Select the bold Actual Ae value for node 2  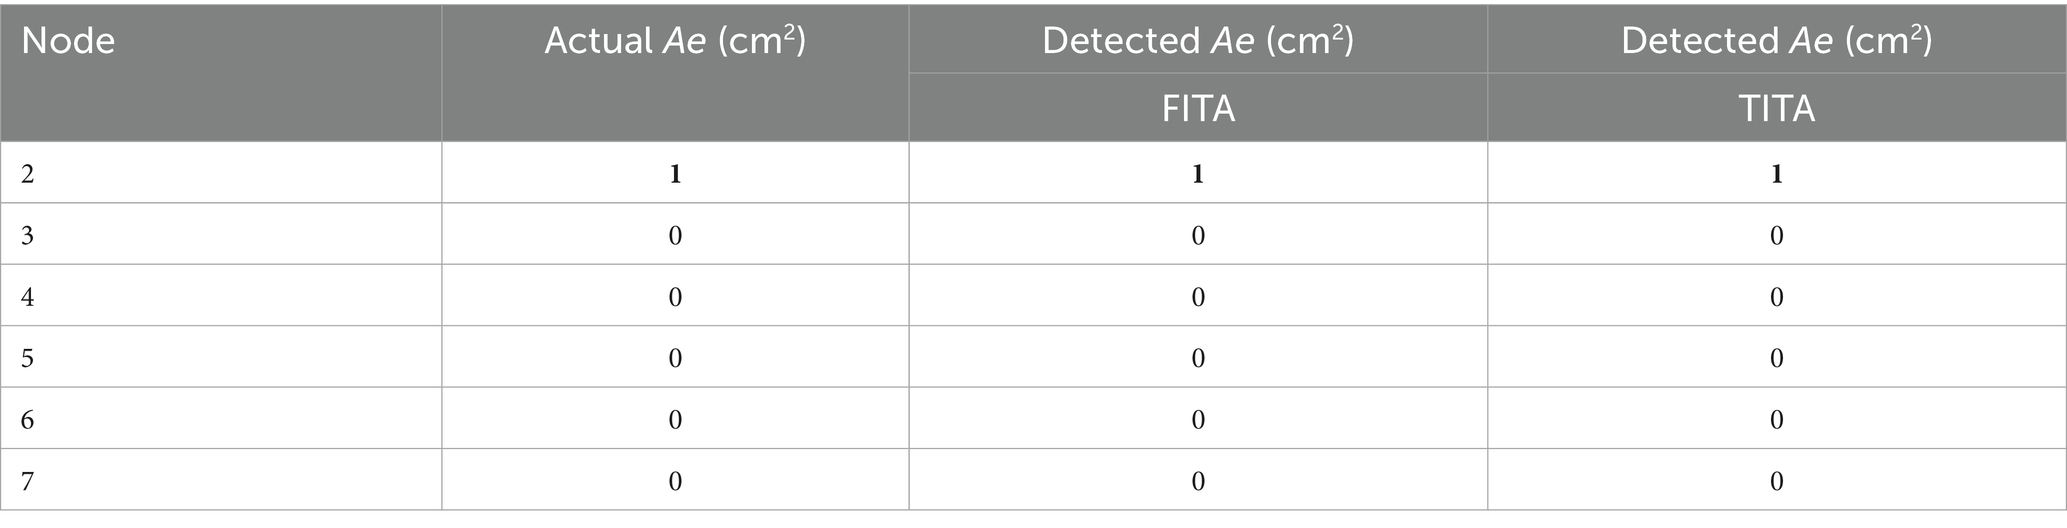(x=675, y=174)
